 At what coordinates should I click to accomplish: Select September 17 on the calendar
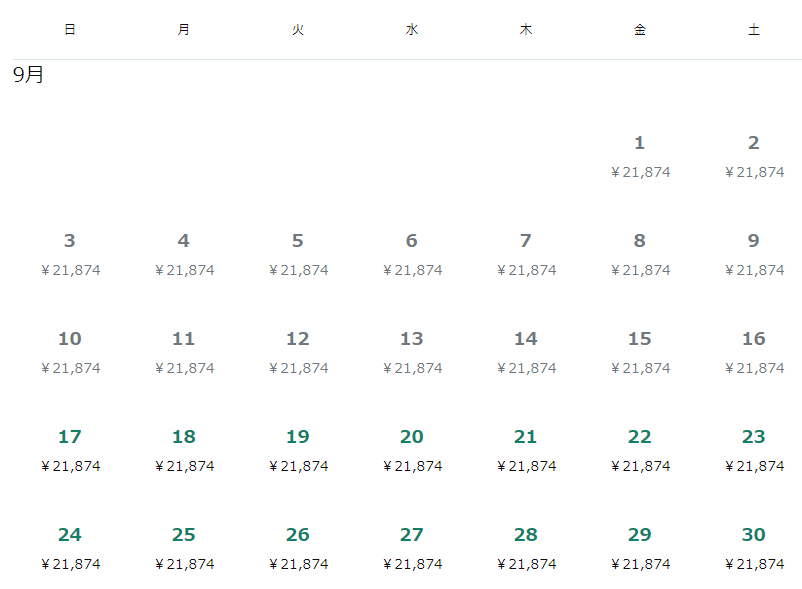pyautogui.click(x=70, y=449)
